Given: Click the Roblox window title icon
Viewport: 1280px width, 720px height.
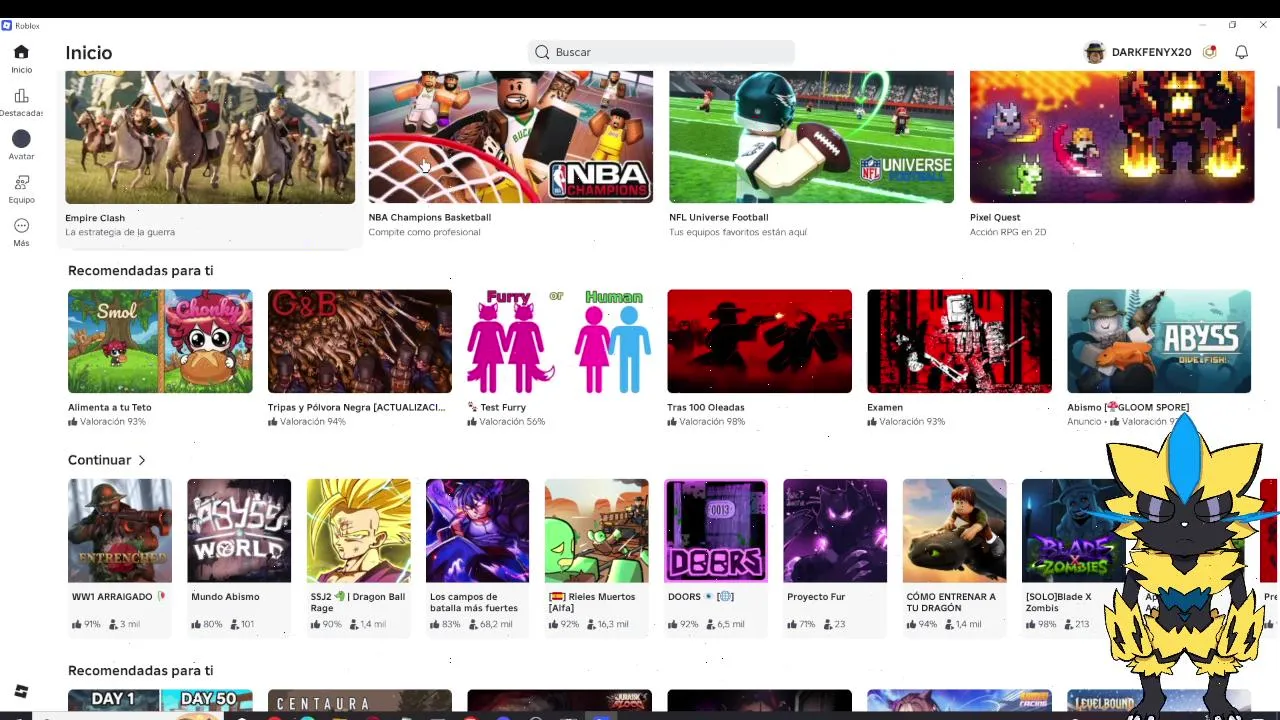Looking at the screenshot, I should pyautogui.click(x=7, y=25).
